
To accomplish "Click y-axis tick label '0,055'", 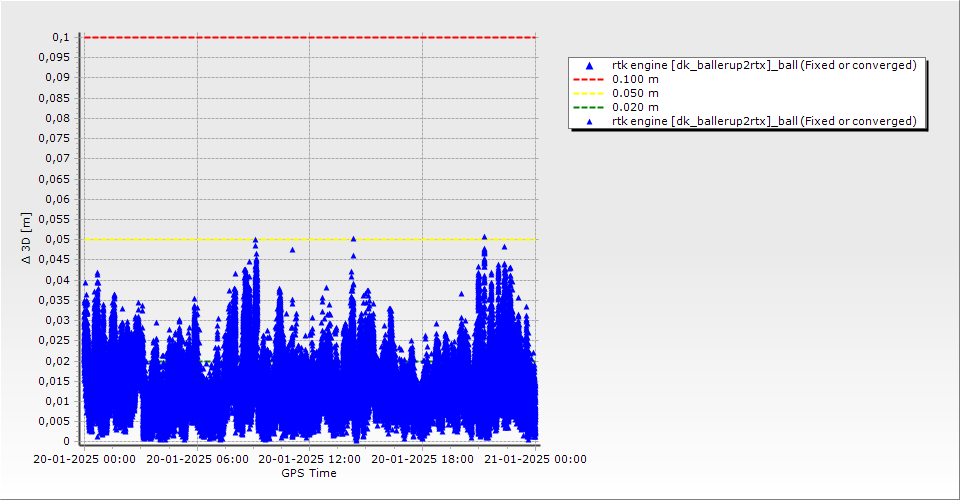I will point(54,219).
